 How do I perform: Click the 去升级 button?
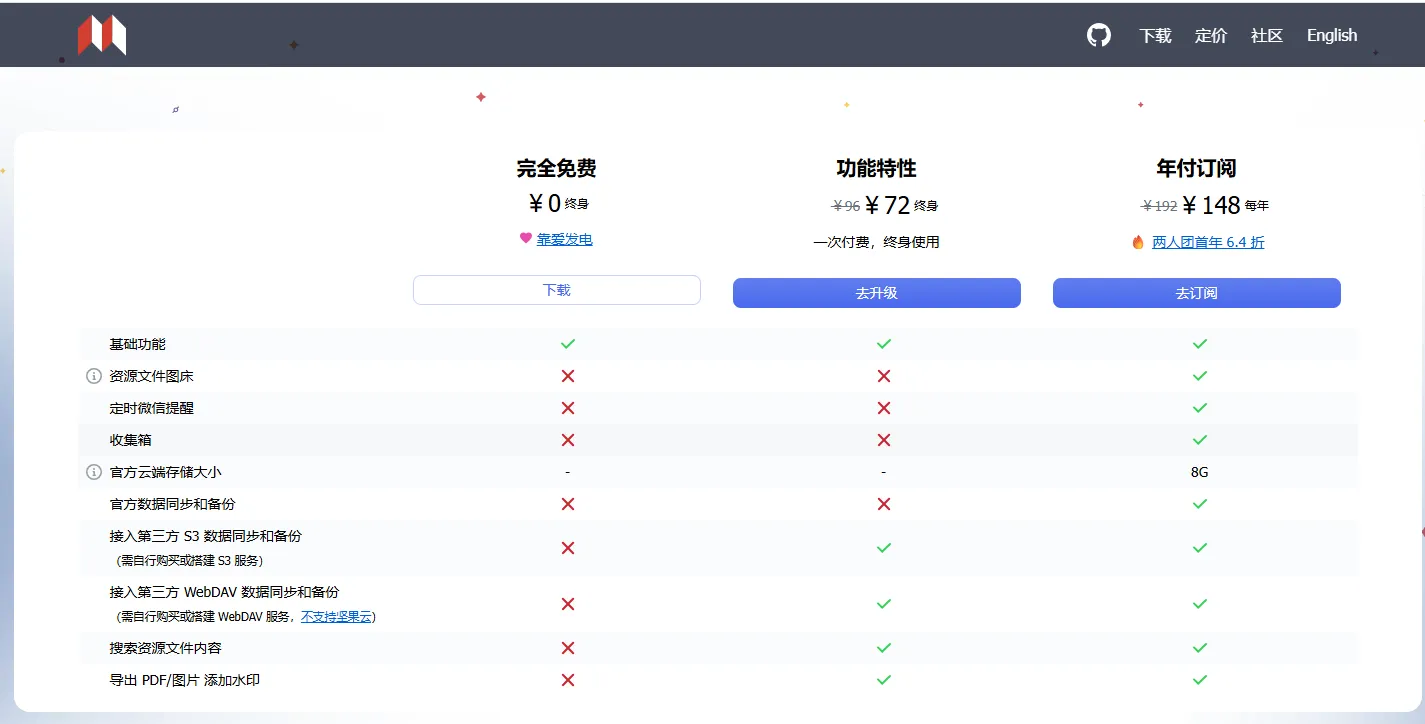[877, 293]
